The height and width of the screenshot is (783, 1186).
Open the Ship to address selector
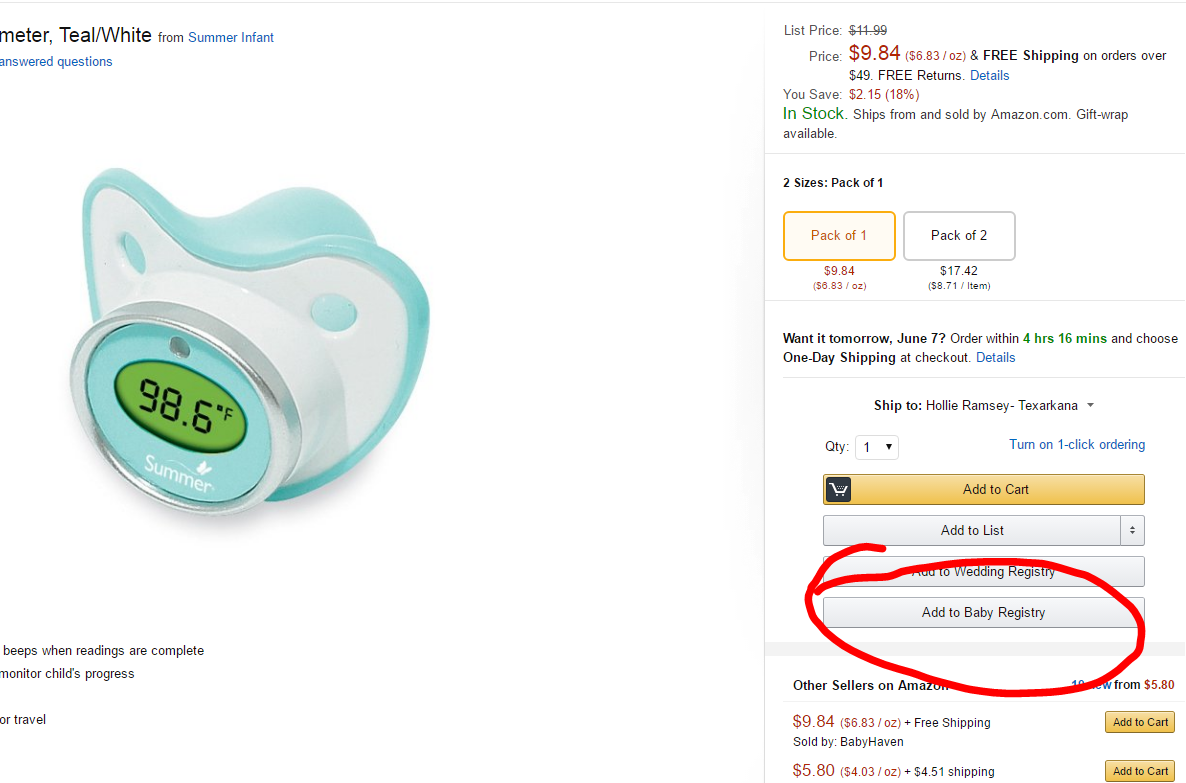coord(1090,405)
